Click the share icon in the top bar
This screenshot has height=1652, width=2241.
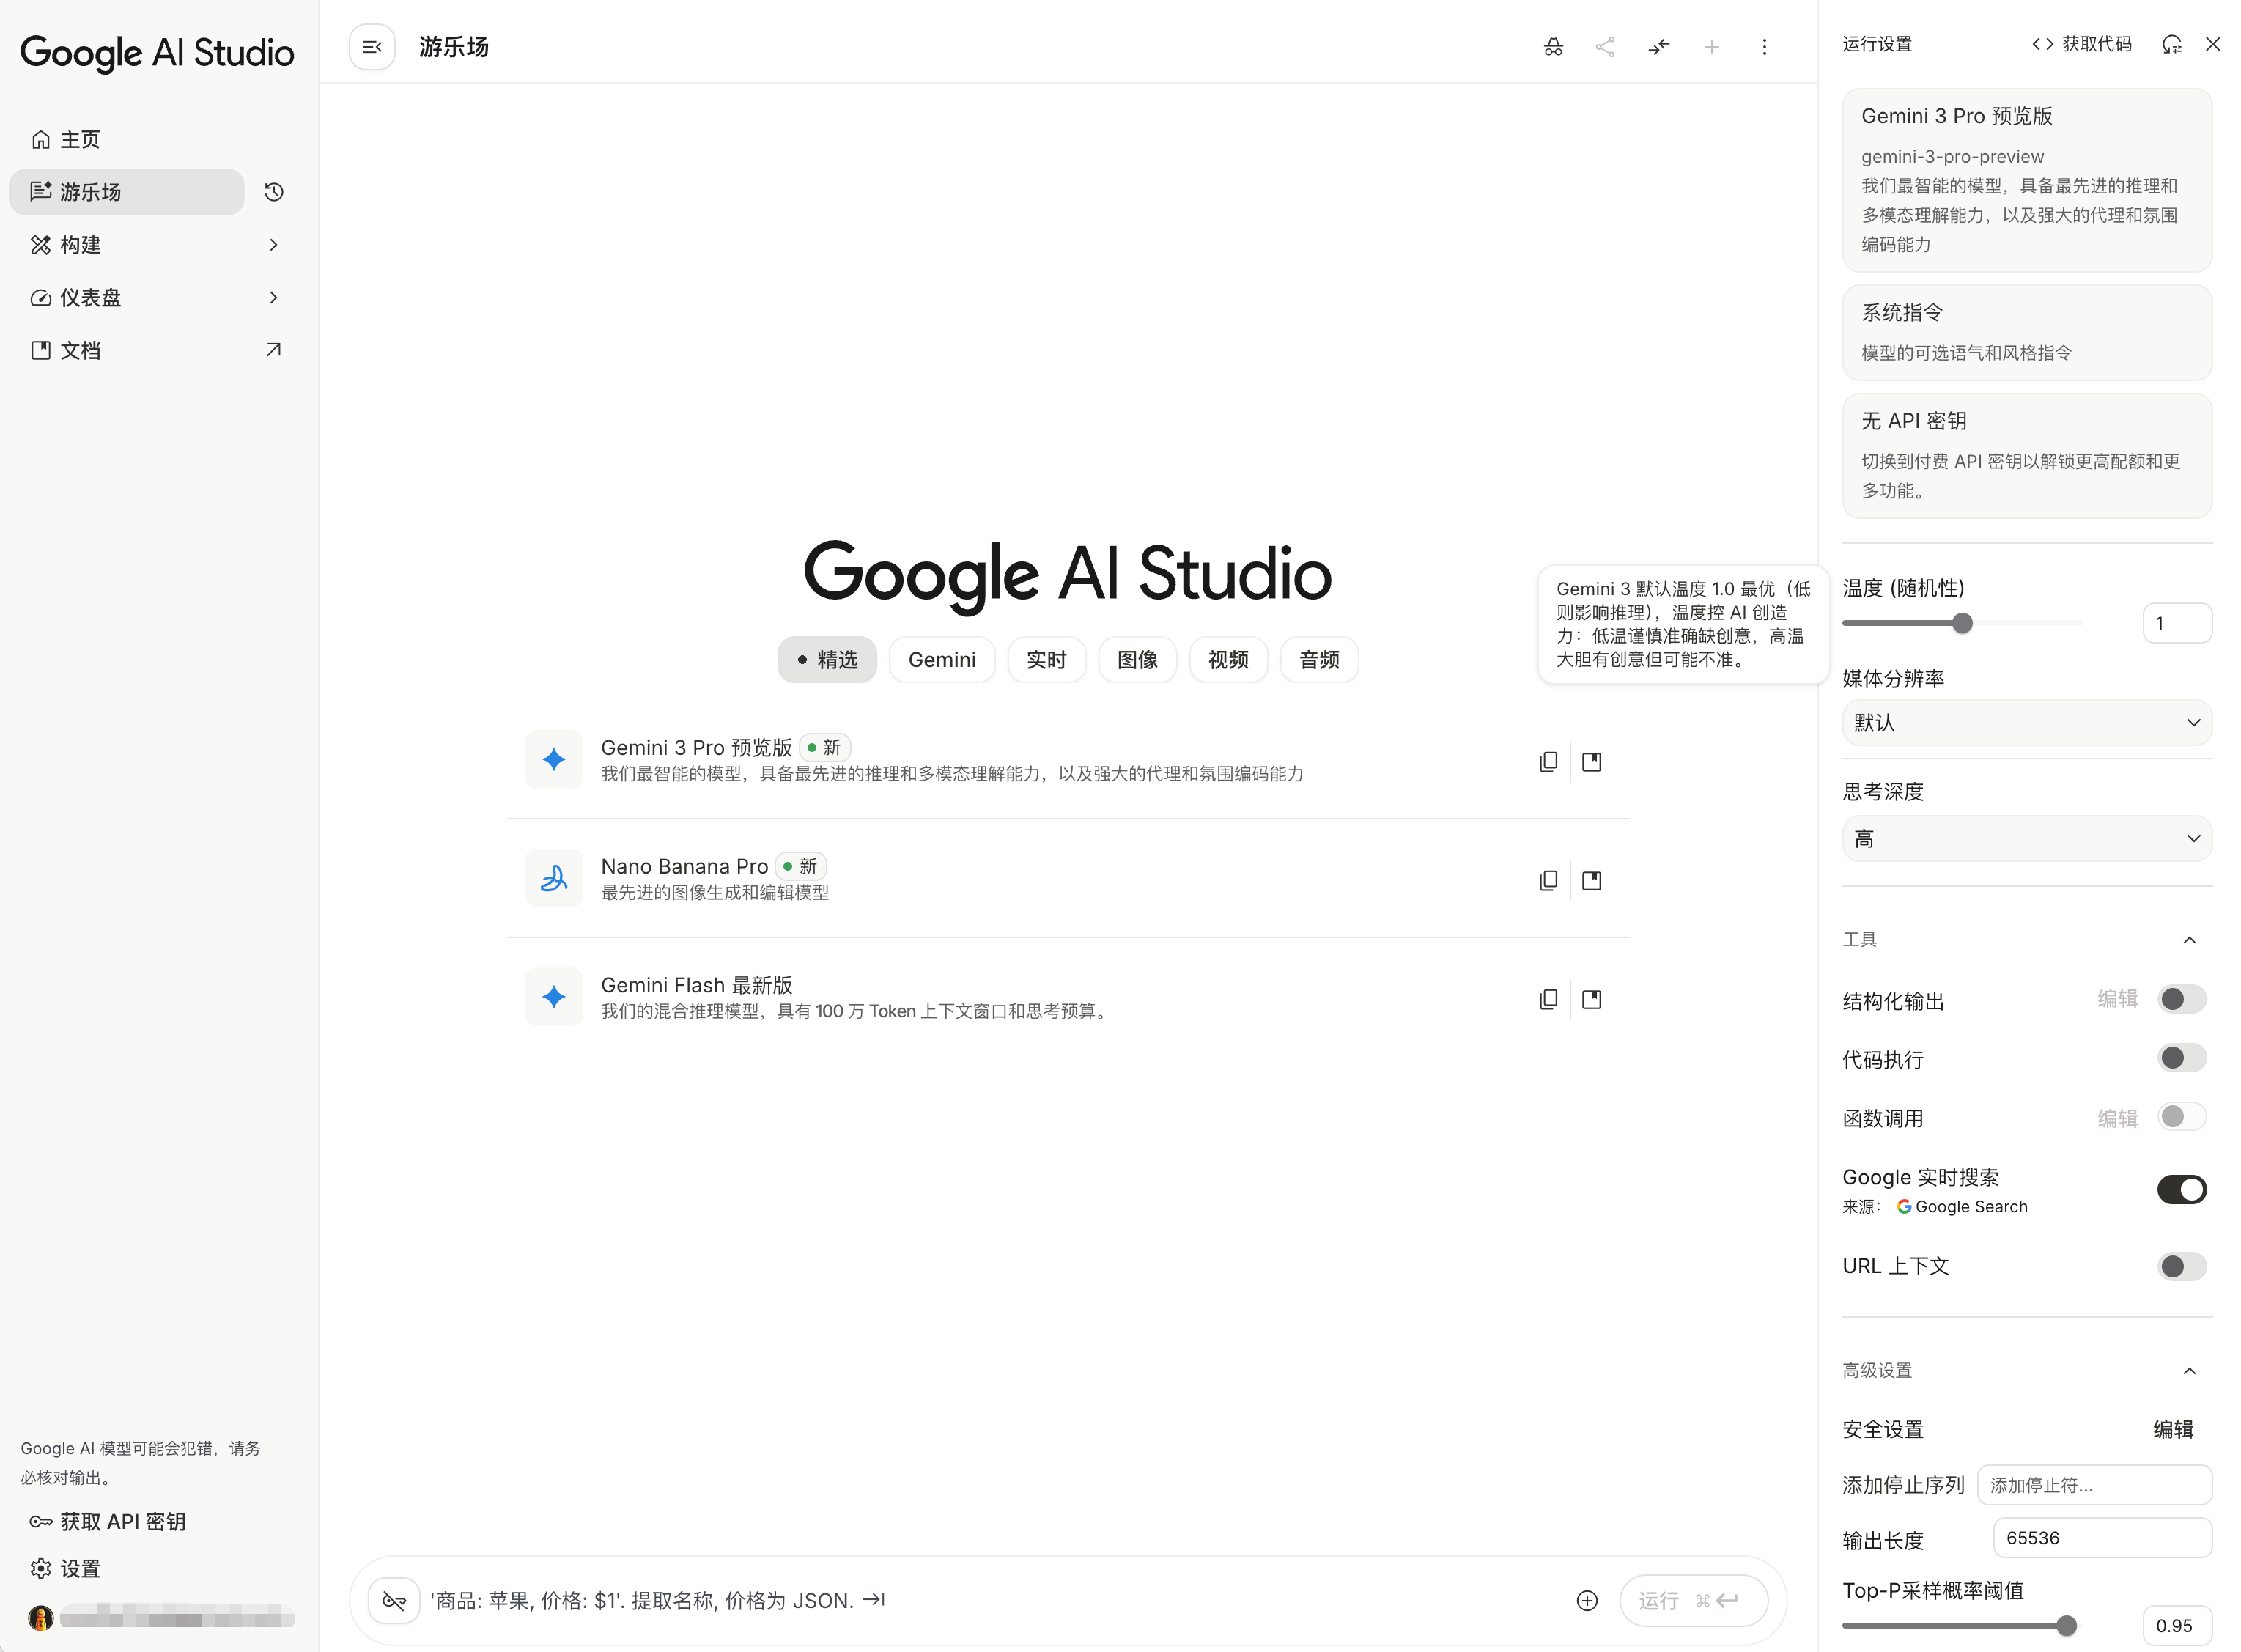click(1605, 47)
